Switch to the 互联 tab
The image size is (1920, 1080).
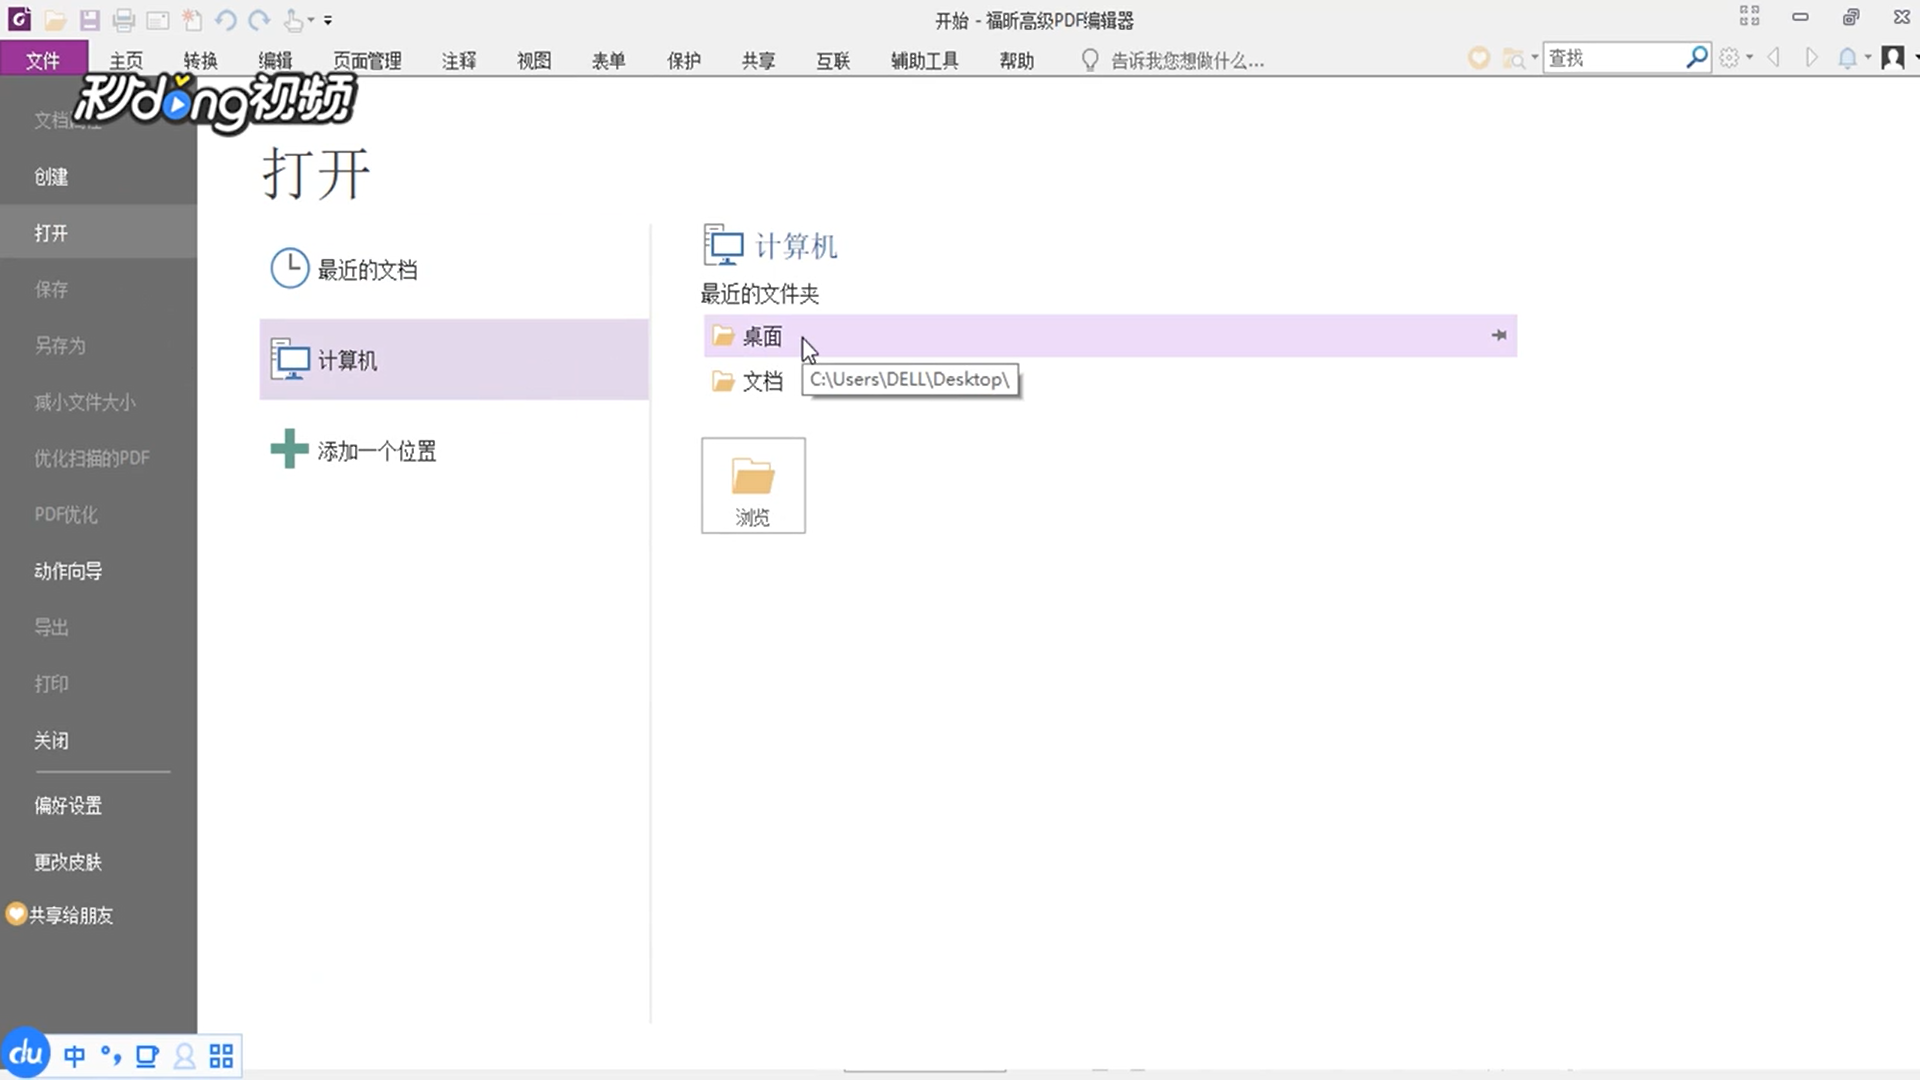click(x=833, y=60)
